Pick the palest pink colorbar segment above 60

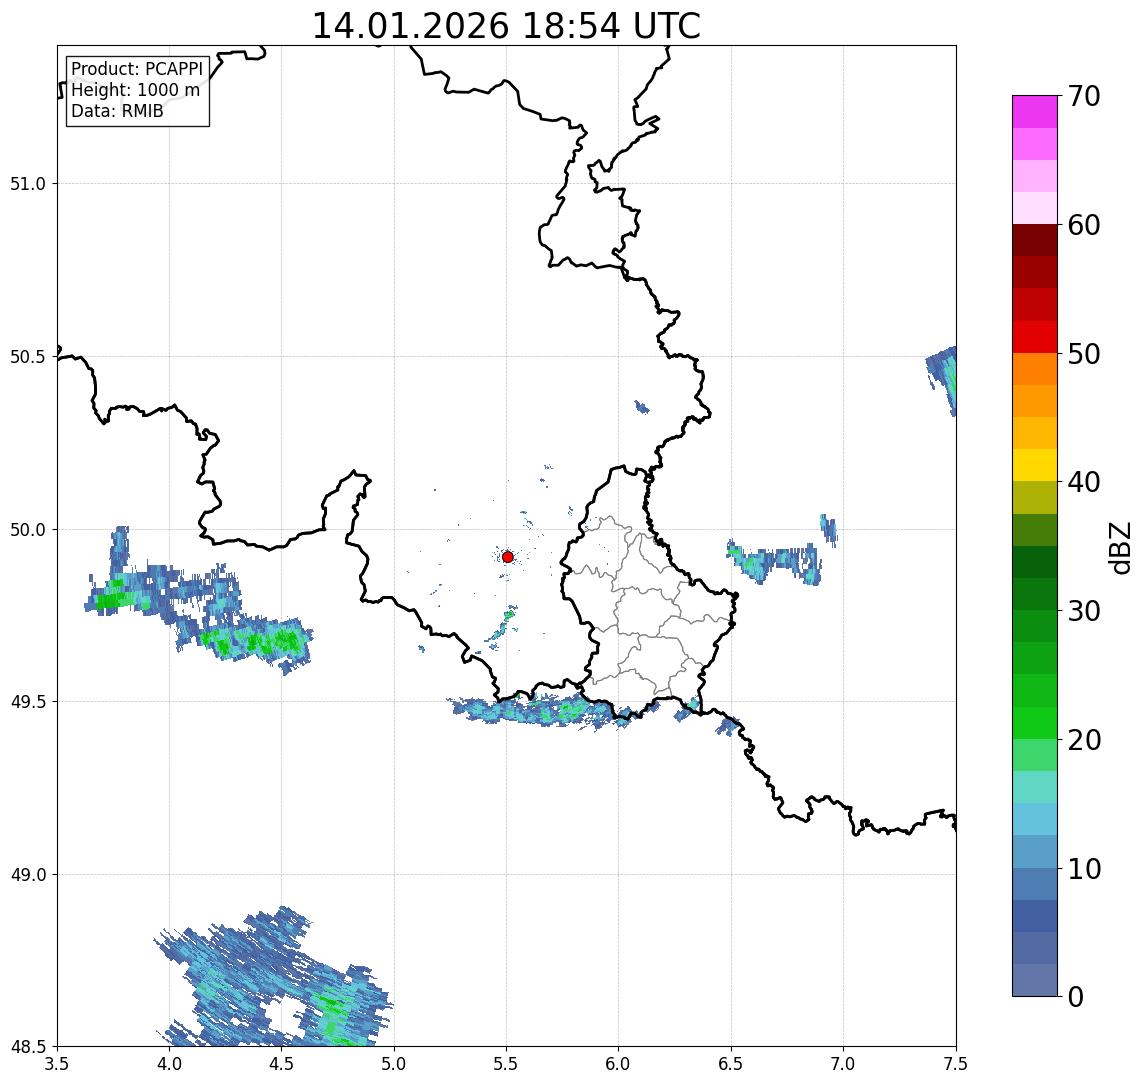[x=1035, y=208]
